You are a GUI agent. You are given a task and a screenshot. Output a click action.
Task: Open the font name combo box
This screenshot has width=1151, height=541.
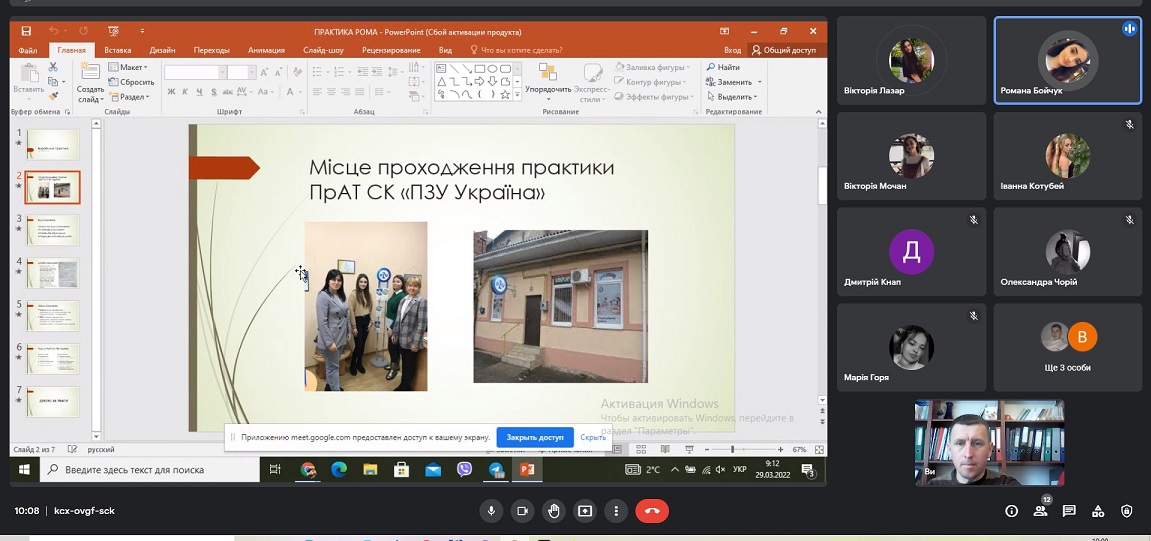[195, 72]
